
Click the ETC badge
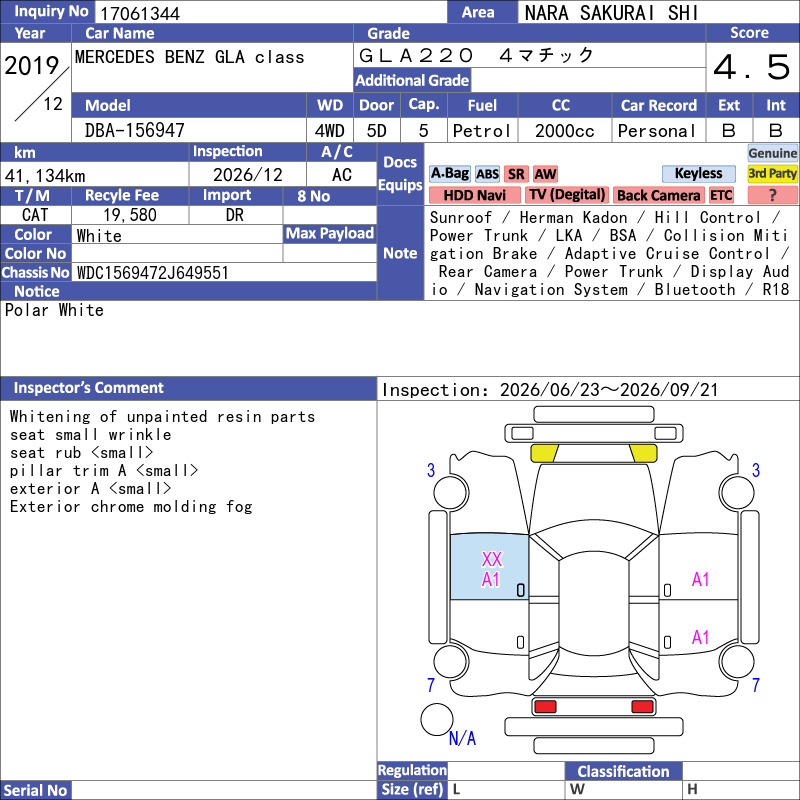pos(721,195)
